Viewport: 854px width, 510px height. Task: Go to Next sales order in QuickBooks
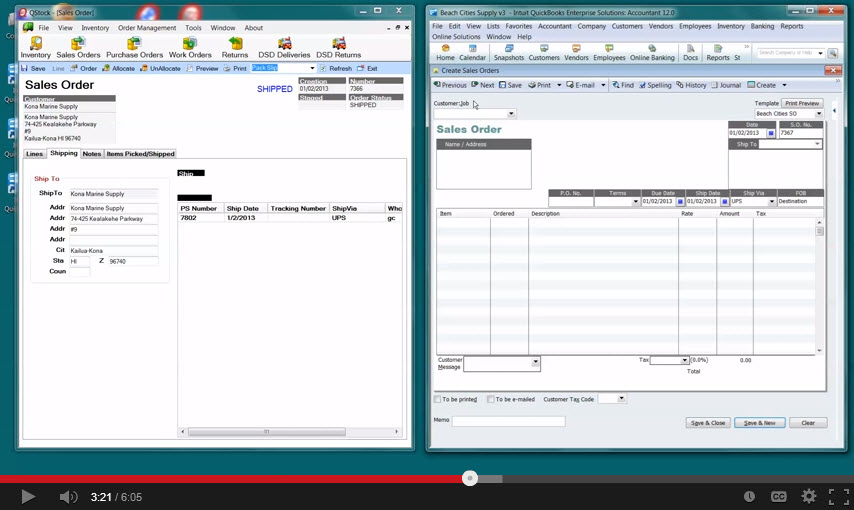click(483, 85)
